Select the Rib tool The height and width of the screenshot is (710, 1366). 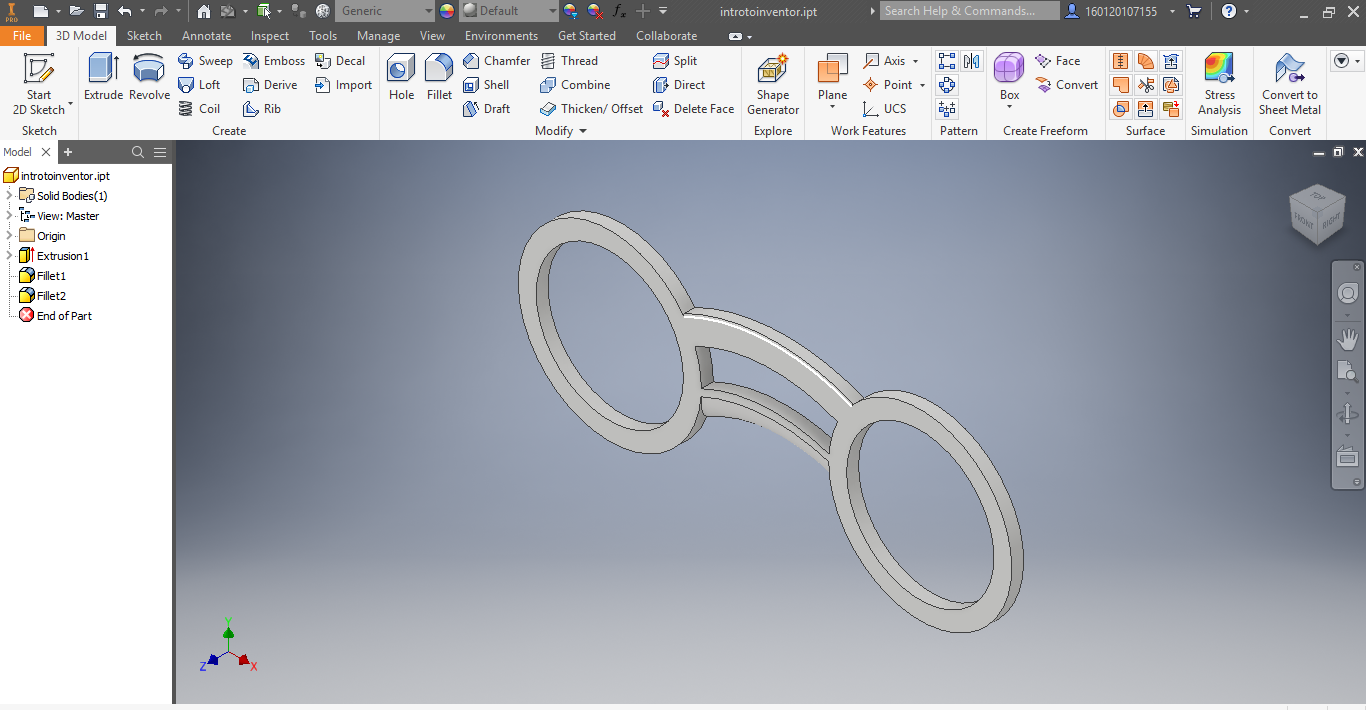tap(262, 109)
